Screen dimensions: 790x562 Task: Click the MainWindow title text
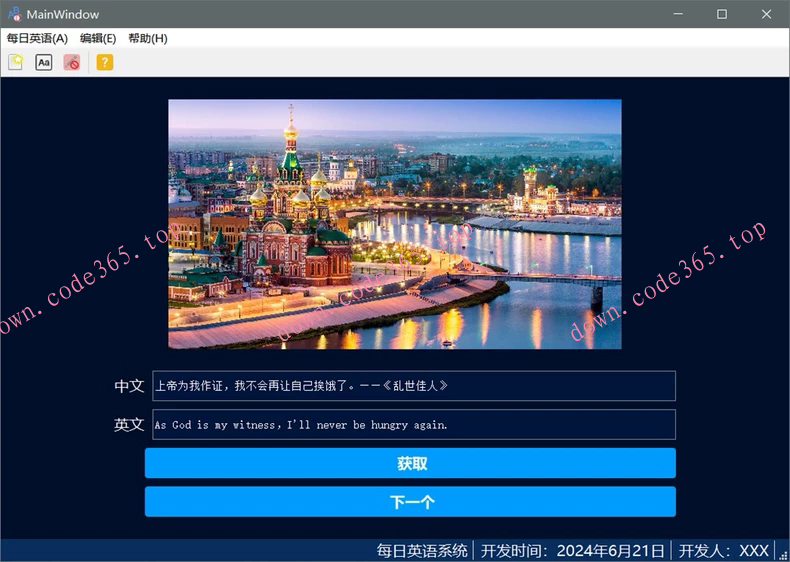click(63, 15)
